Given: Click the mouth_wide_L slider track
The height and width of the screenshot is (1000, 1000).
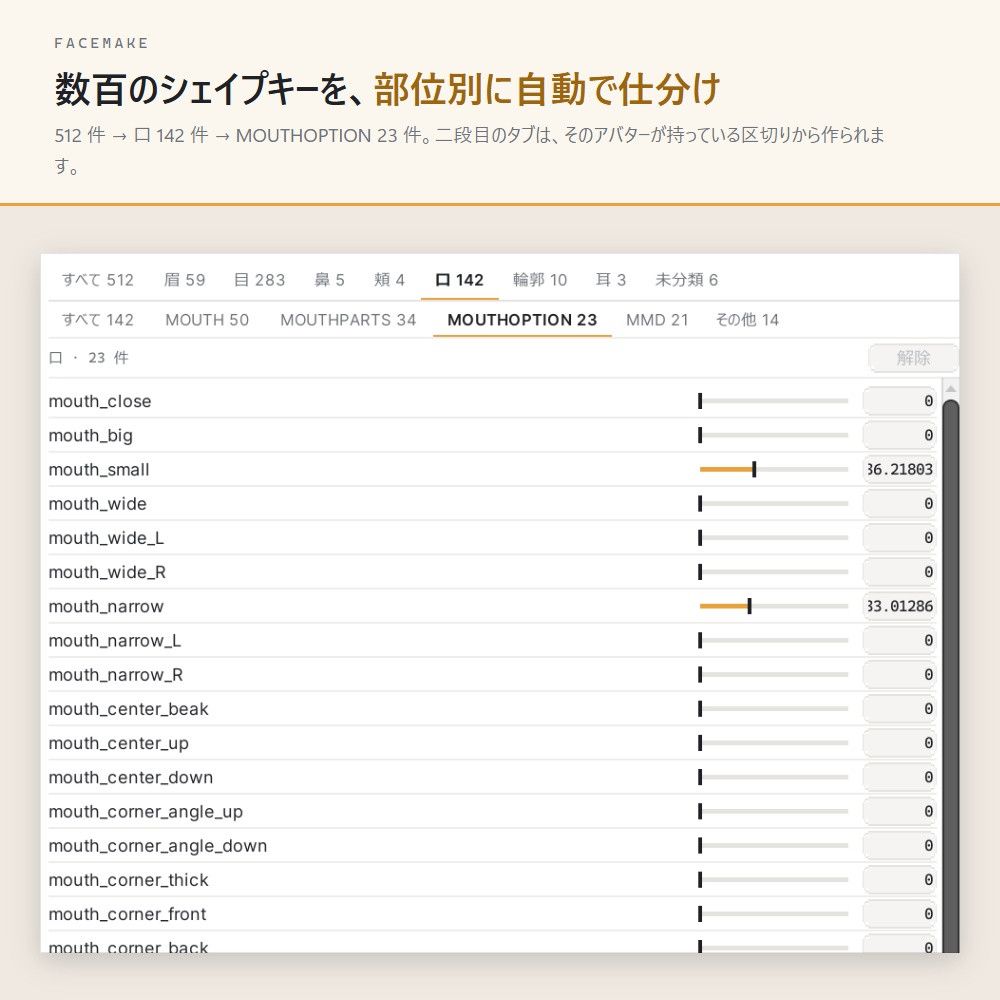Looking at the screenshot, I should pos(774,538).
